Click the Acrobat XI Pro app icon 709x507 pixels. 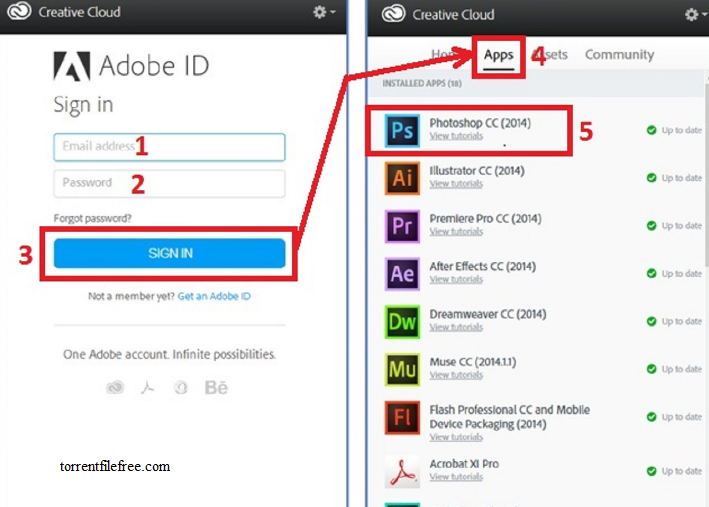(x=402, y=472)
